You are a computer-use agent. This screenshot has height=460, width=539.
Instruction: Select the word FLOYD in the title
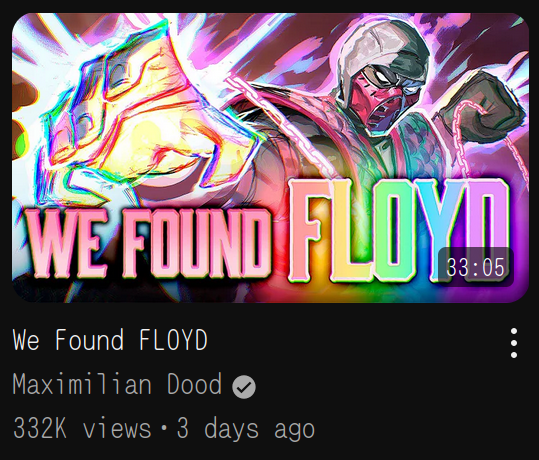click(173, 340)
